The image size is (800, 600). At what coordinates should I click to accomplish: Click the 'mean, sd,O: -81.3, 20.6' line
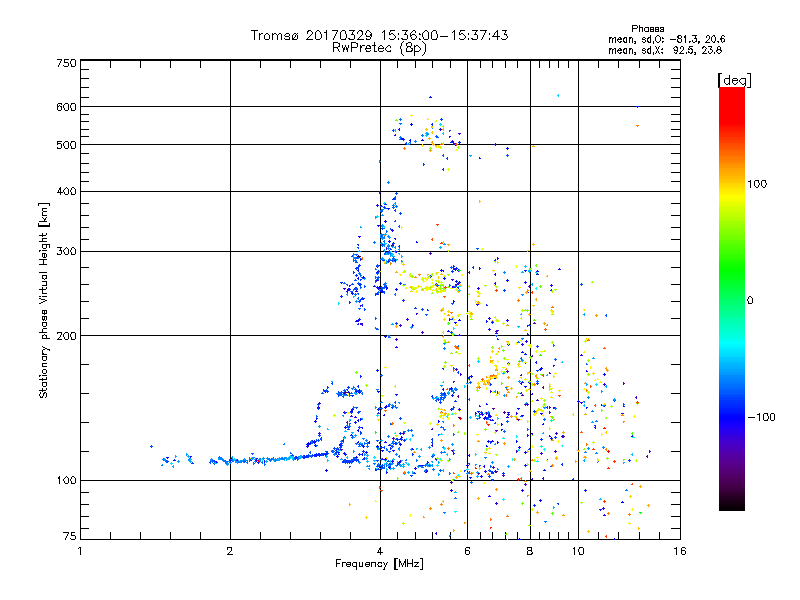pyautogui.click(x=666, y=40)
